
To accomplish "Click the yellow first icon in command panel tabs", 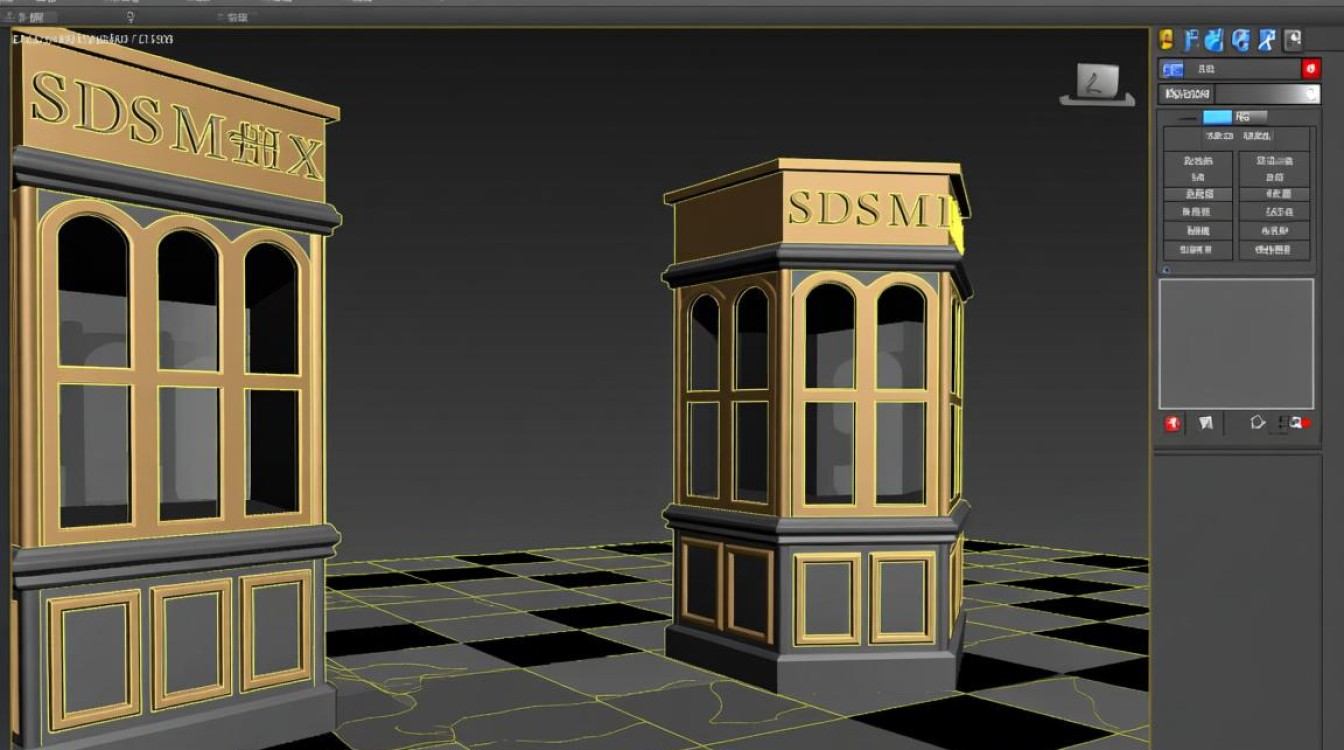I will (1166, 40).
